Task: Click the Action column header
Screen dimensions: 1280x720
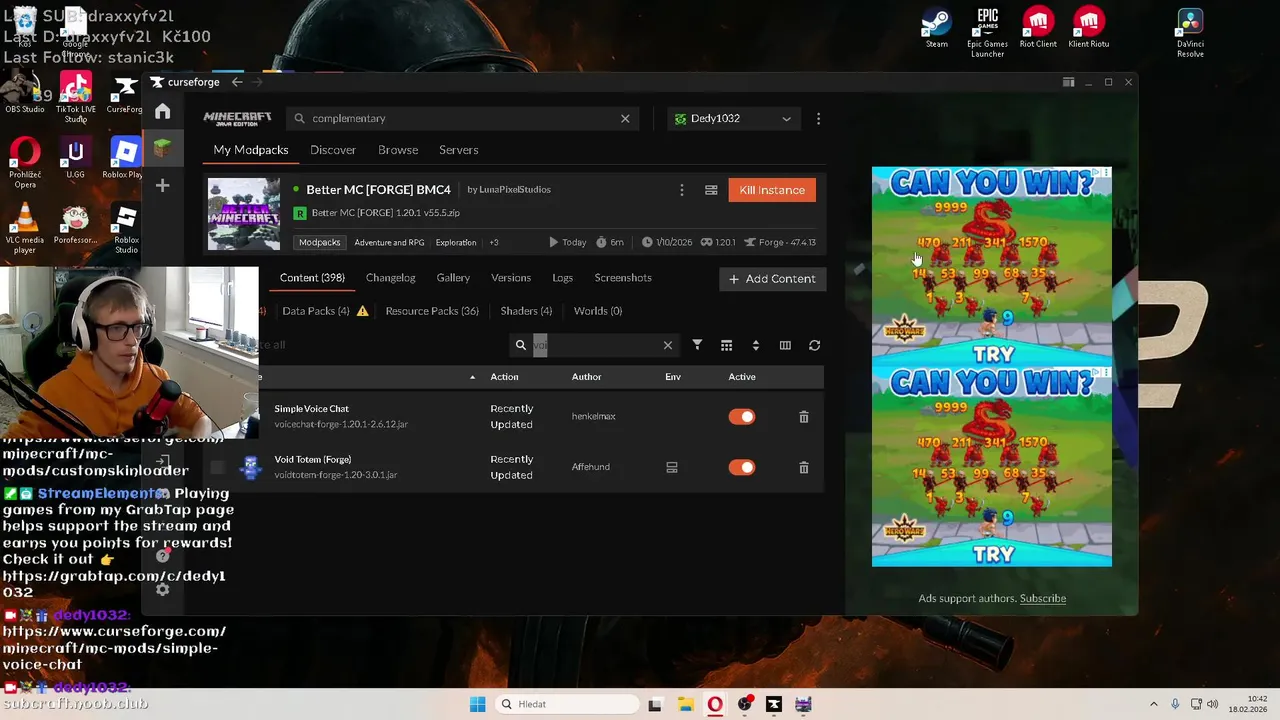Action: [504, 377]
